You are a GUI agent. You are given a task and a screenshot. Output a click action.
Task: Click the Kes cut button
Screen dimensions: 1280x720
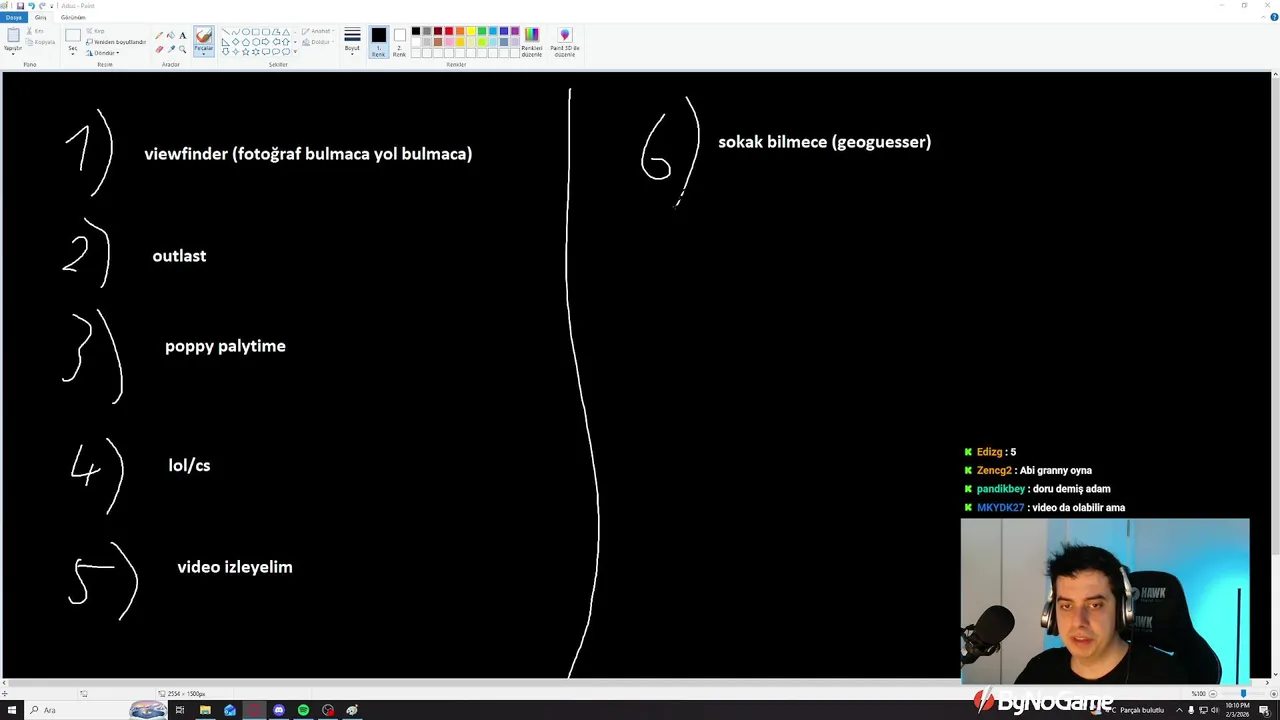[x=36, y=31]
